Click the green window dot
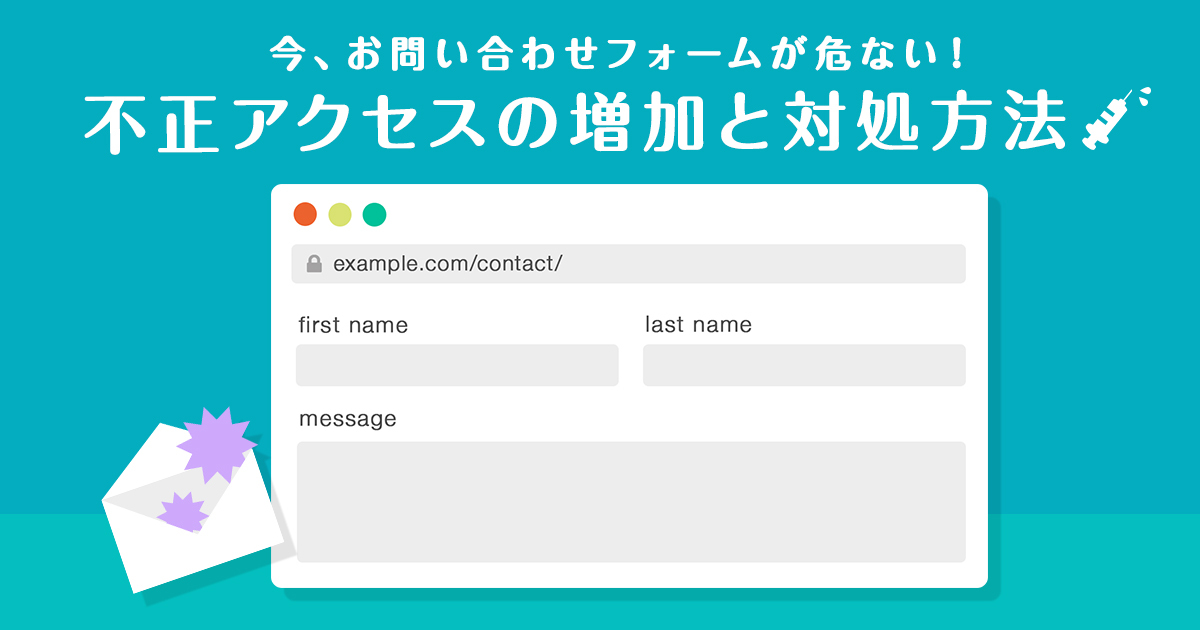1200x630 pixels. [x=374, y=214]
